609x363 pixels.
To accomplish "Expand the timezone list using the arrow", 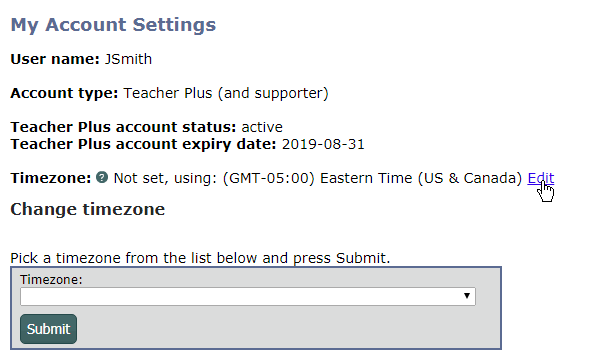I will [467, 296].
